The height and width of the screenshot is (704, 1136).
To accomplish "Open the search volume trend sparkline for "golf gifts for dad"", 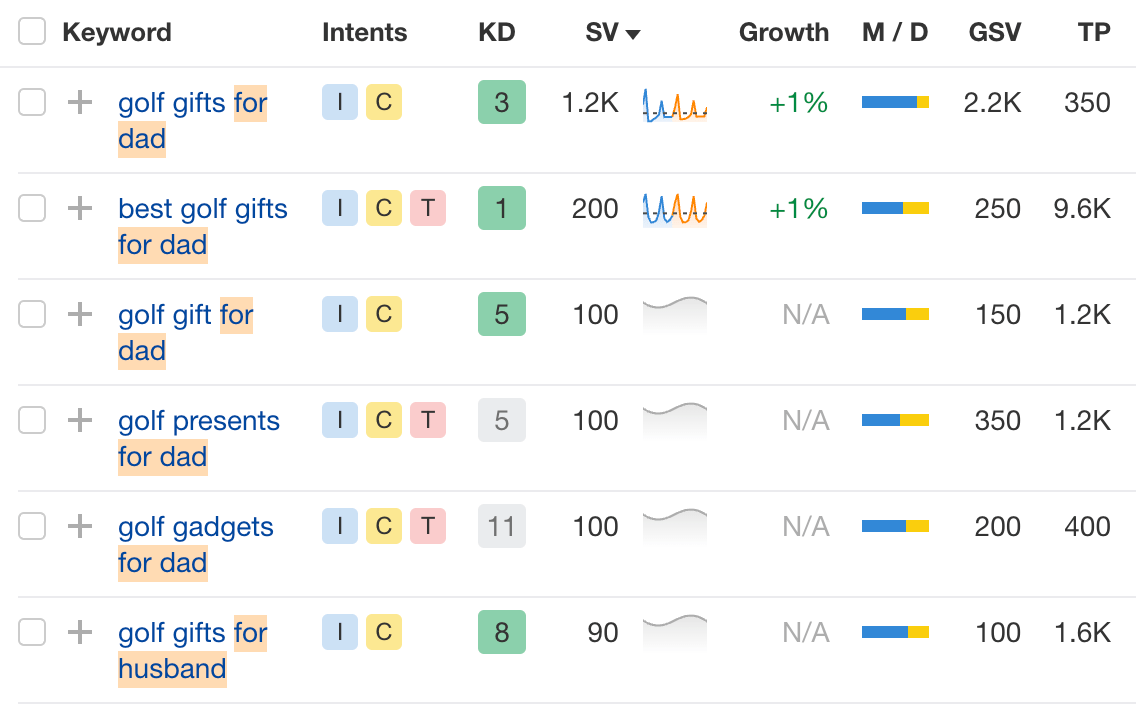I will (674, 102).
